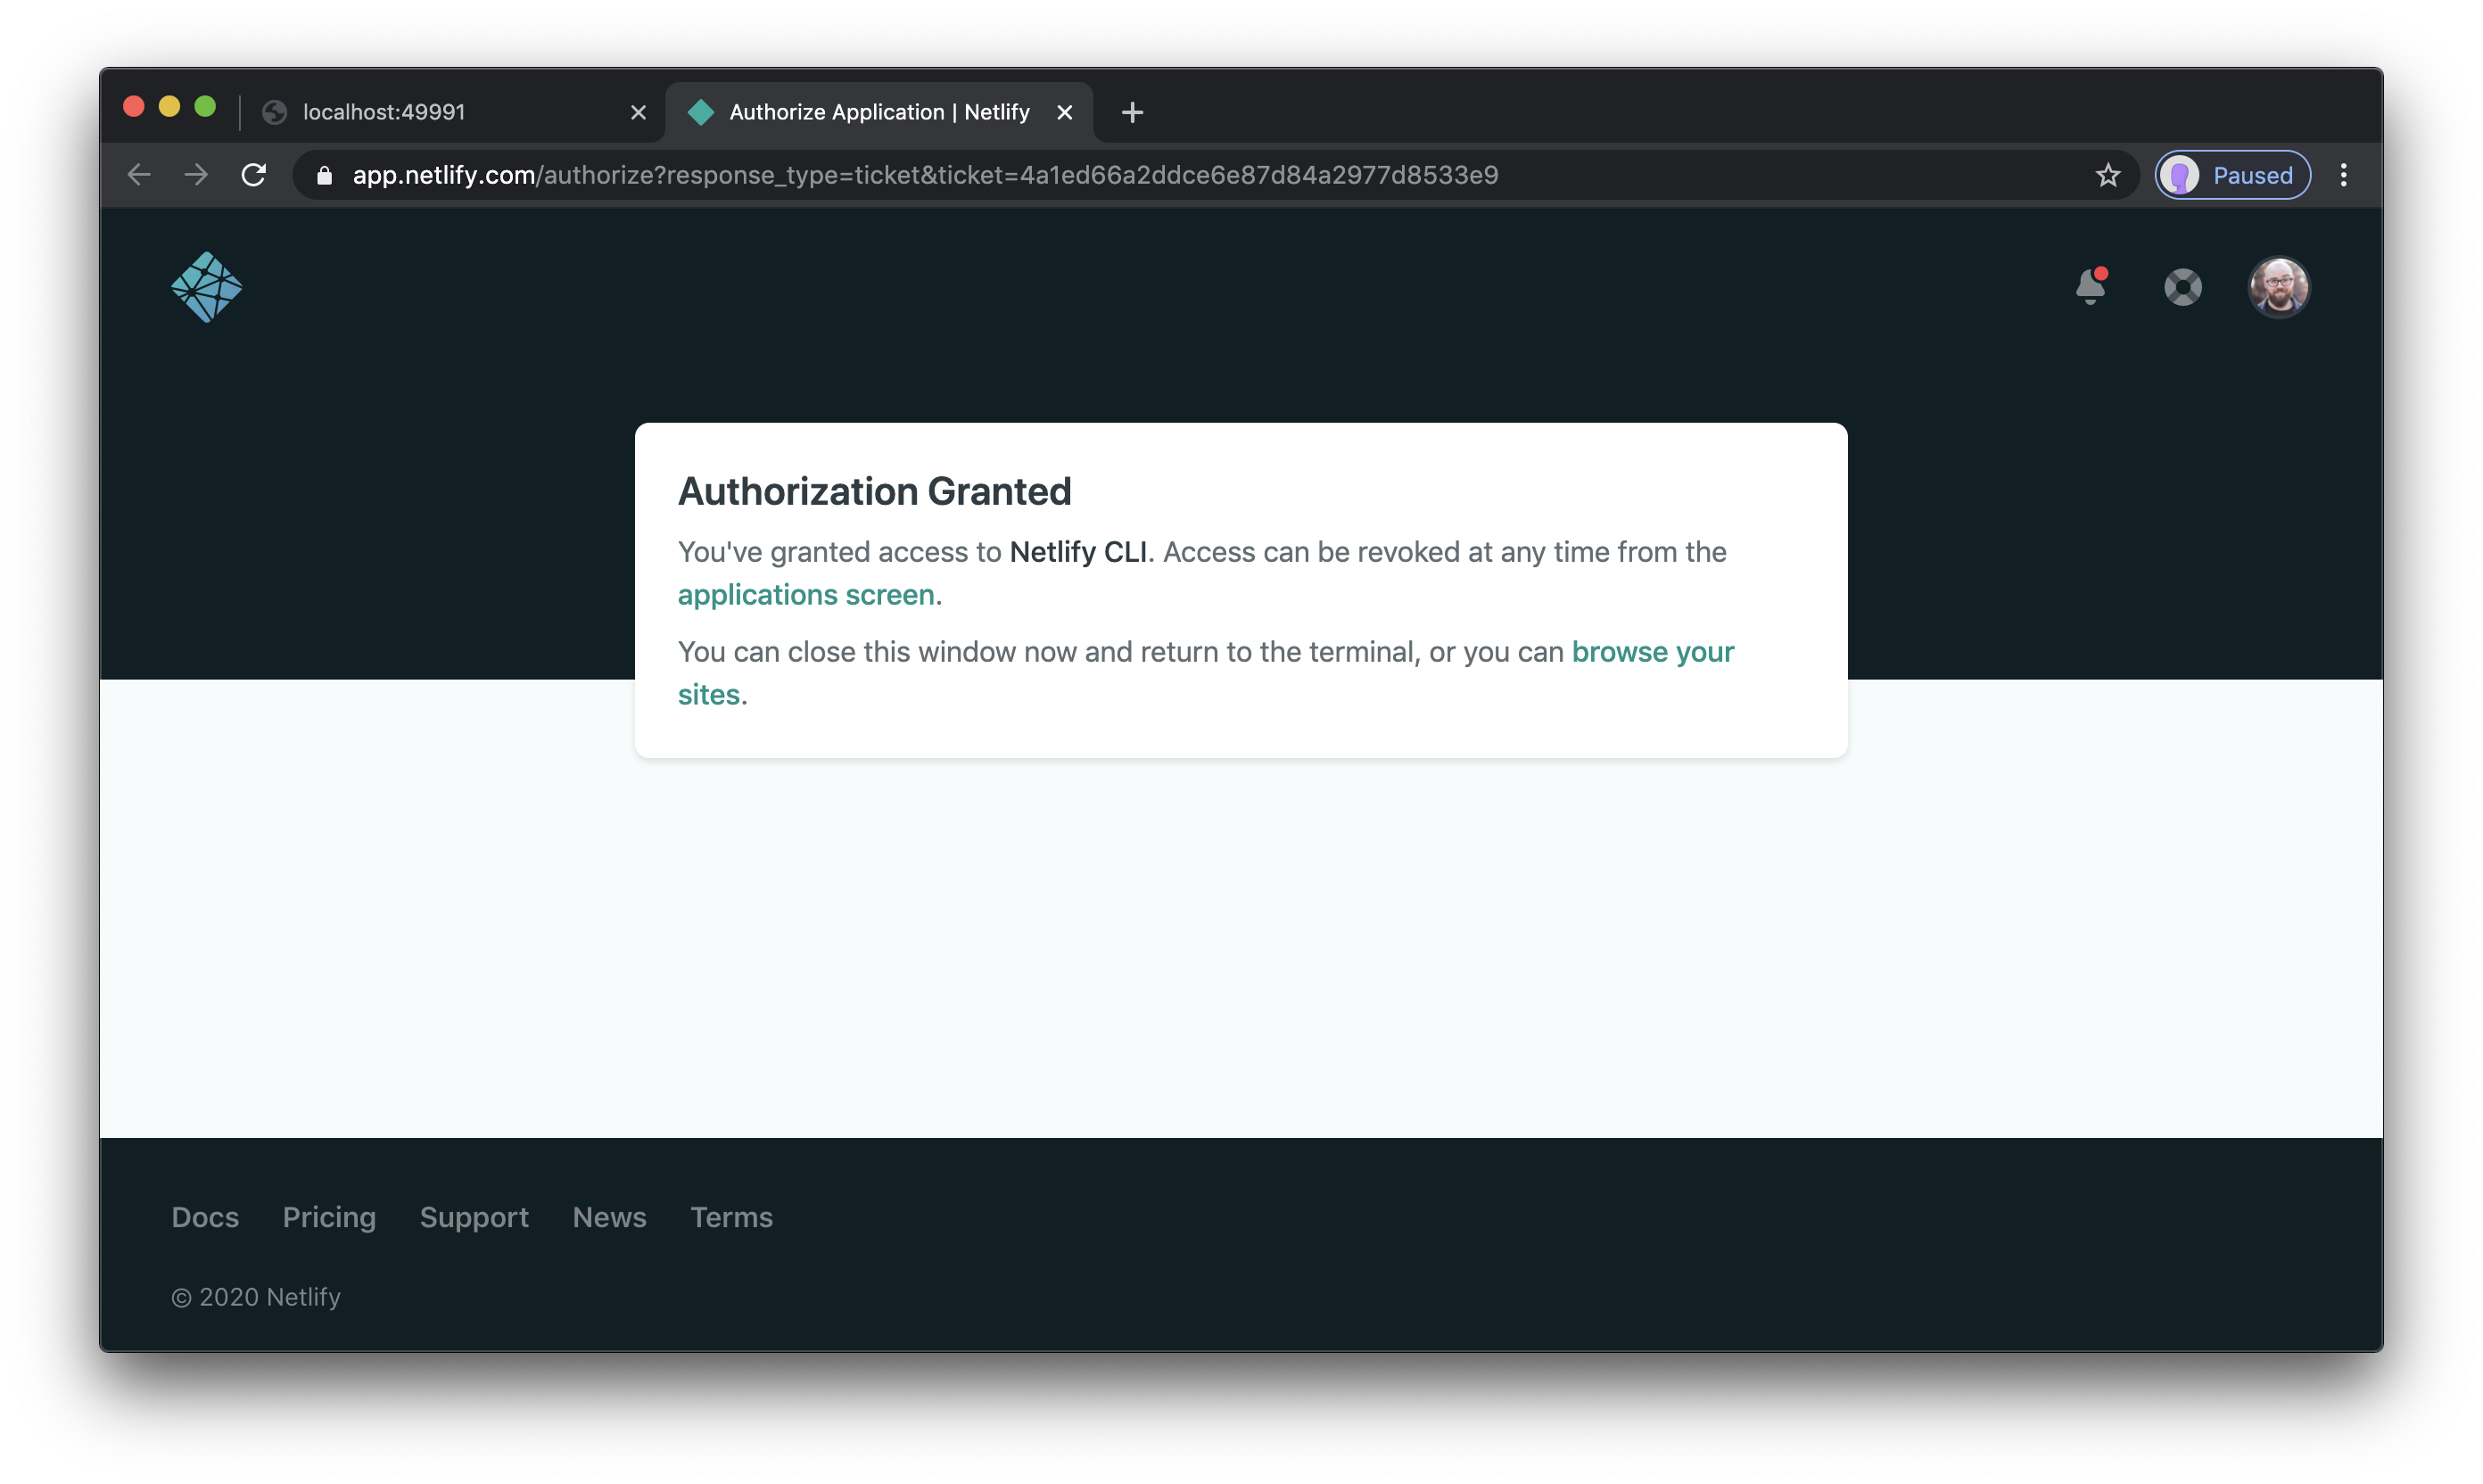Image resolution: width=2483 pixels, height=1484 pixels.
Task: Click the open new tab plus button
Action: pos(1132,111)
